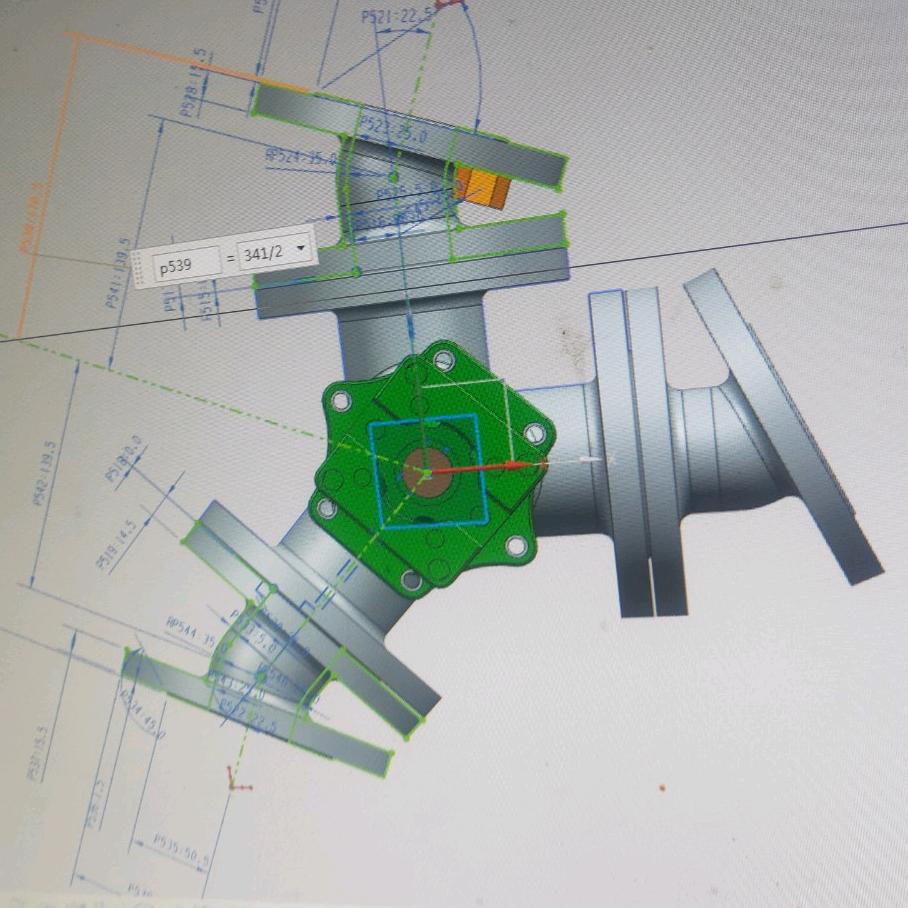Pick the bolt hole on cover's top-left corner
The width and height of the screenshot is (908, 908).
[342, 401]
